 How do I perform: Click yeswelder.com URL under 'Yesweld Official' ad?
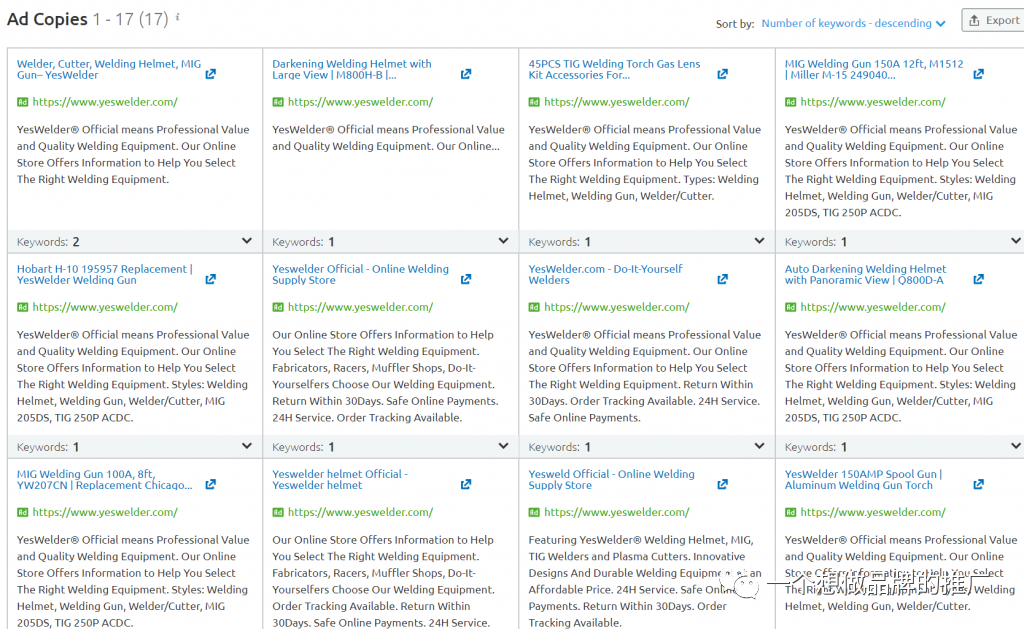click(616, 512)
